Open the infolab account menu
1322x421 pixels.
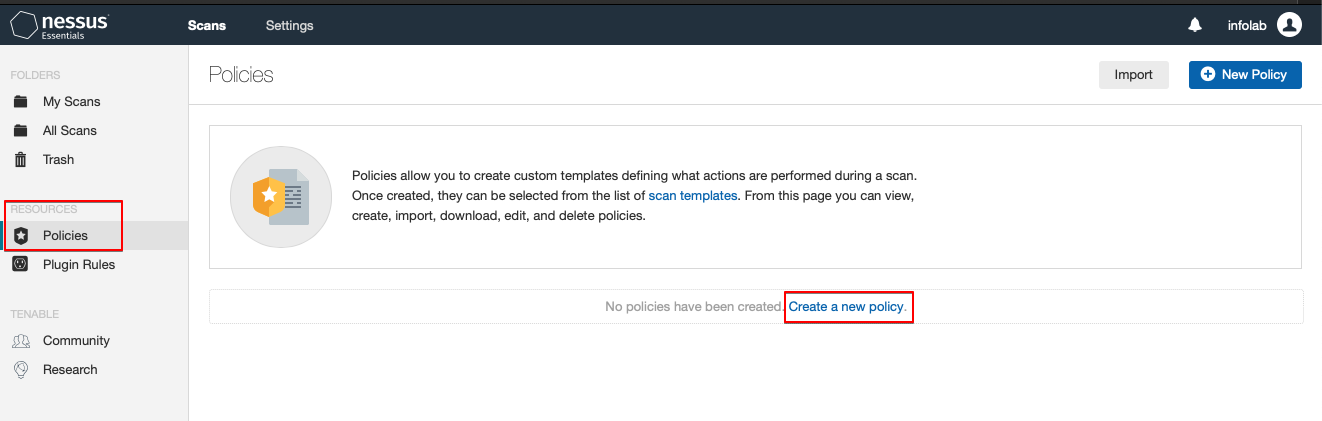(1247, 26)
